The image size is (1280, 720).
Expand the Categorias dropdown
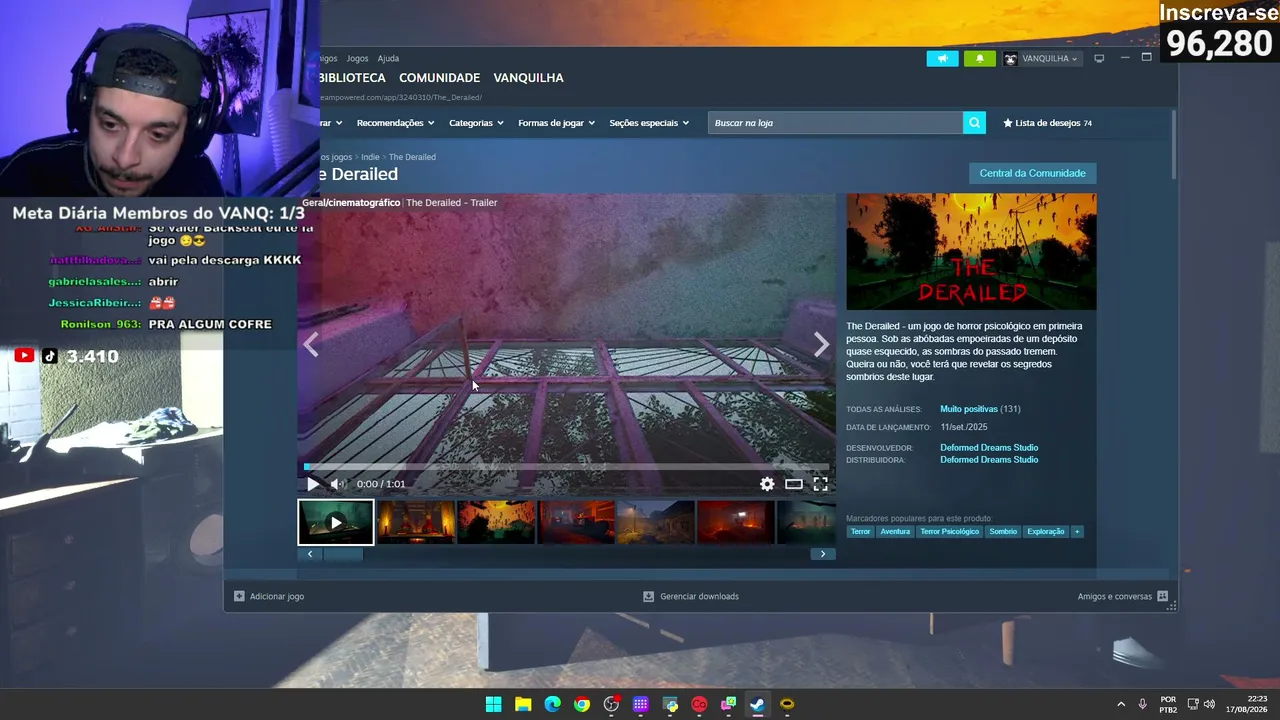476,123
